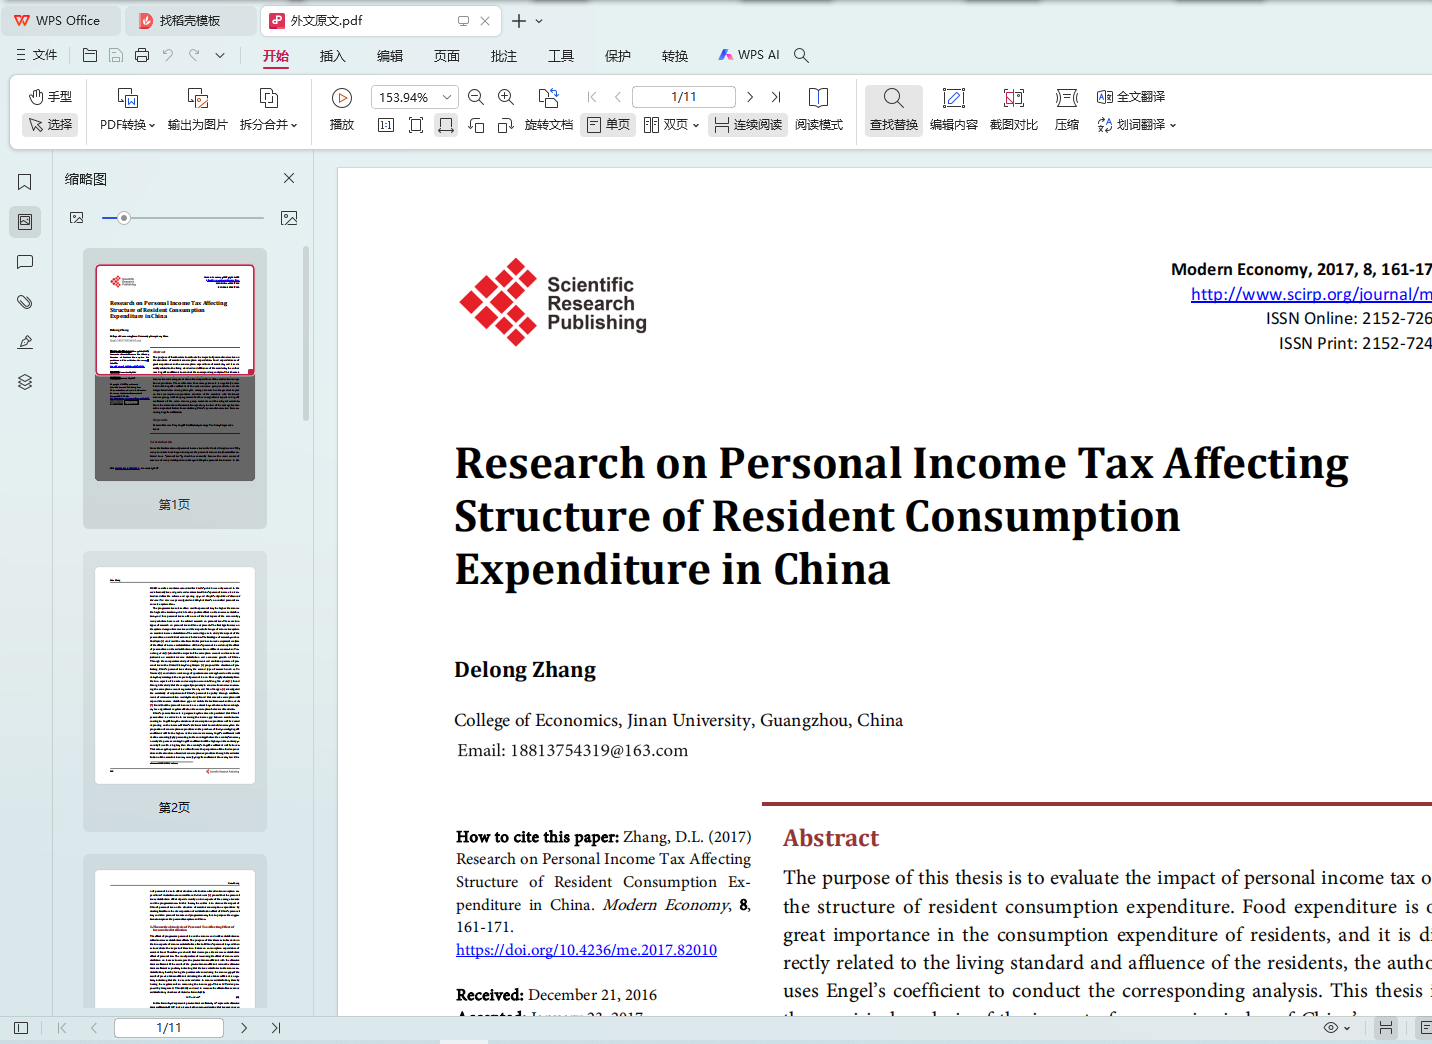Click the zoom out magnifier
Screen dimensions: 1432x1044
click(x=476, y=97)
